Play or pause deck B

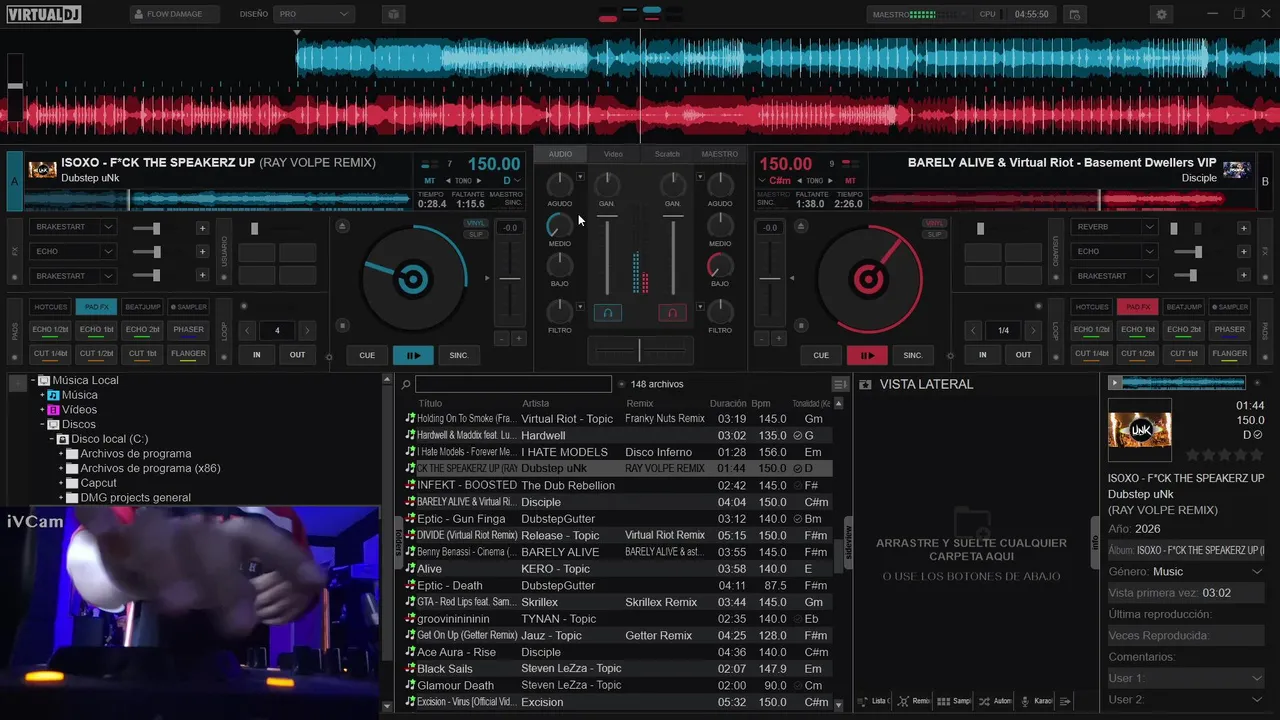867,355
